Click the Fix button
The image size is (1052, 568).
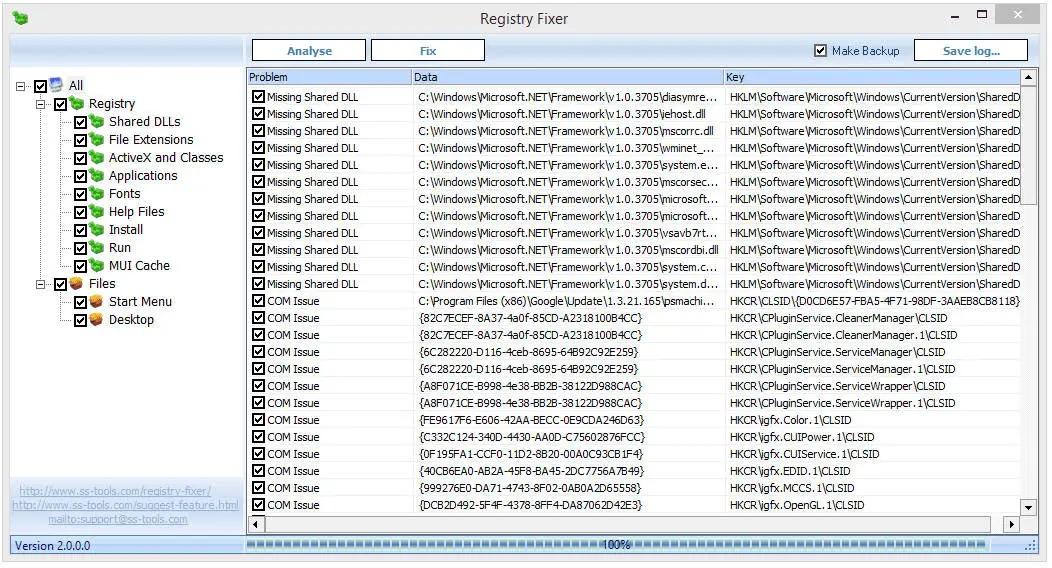click(428, 50)
